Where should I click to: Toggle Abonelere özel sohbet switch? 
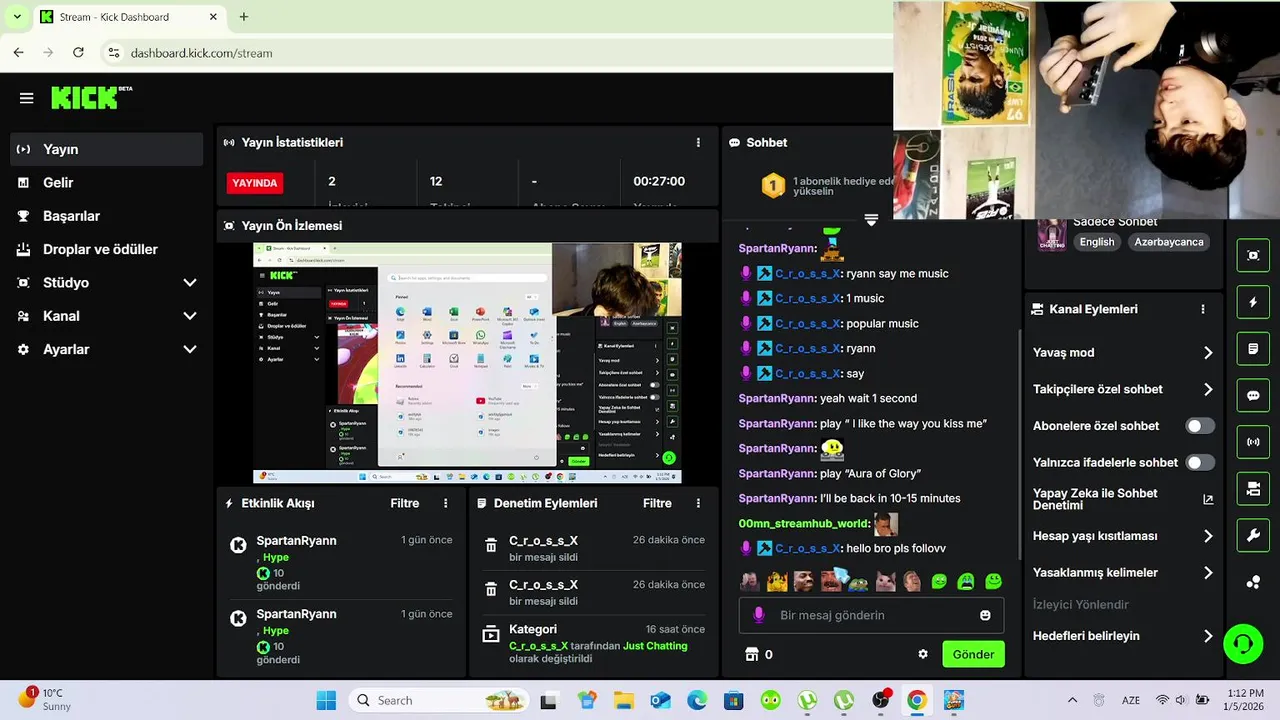tap(1200, 426)
